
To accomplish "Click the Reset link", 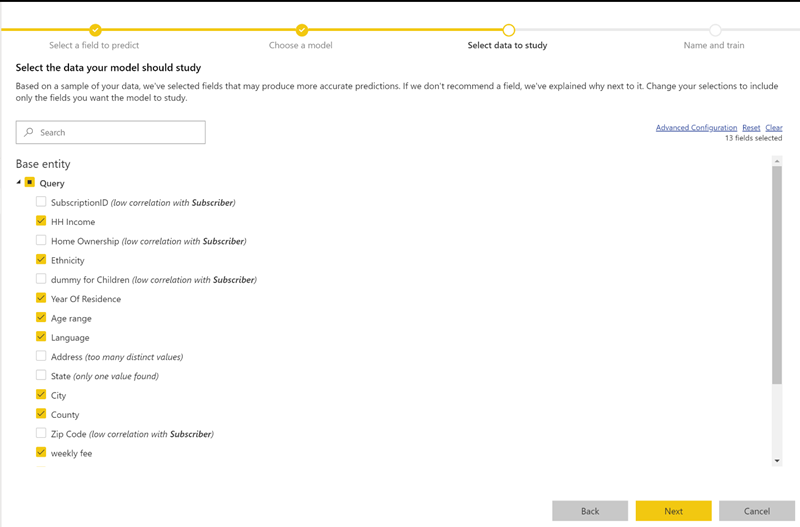I will pyautogui.click(x=751, y=128).
